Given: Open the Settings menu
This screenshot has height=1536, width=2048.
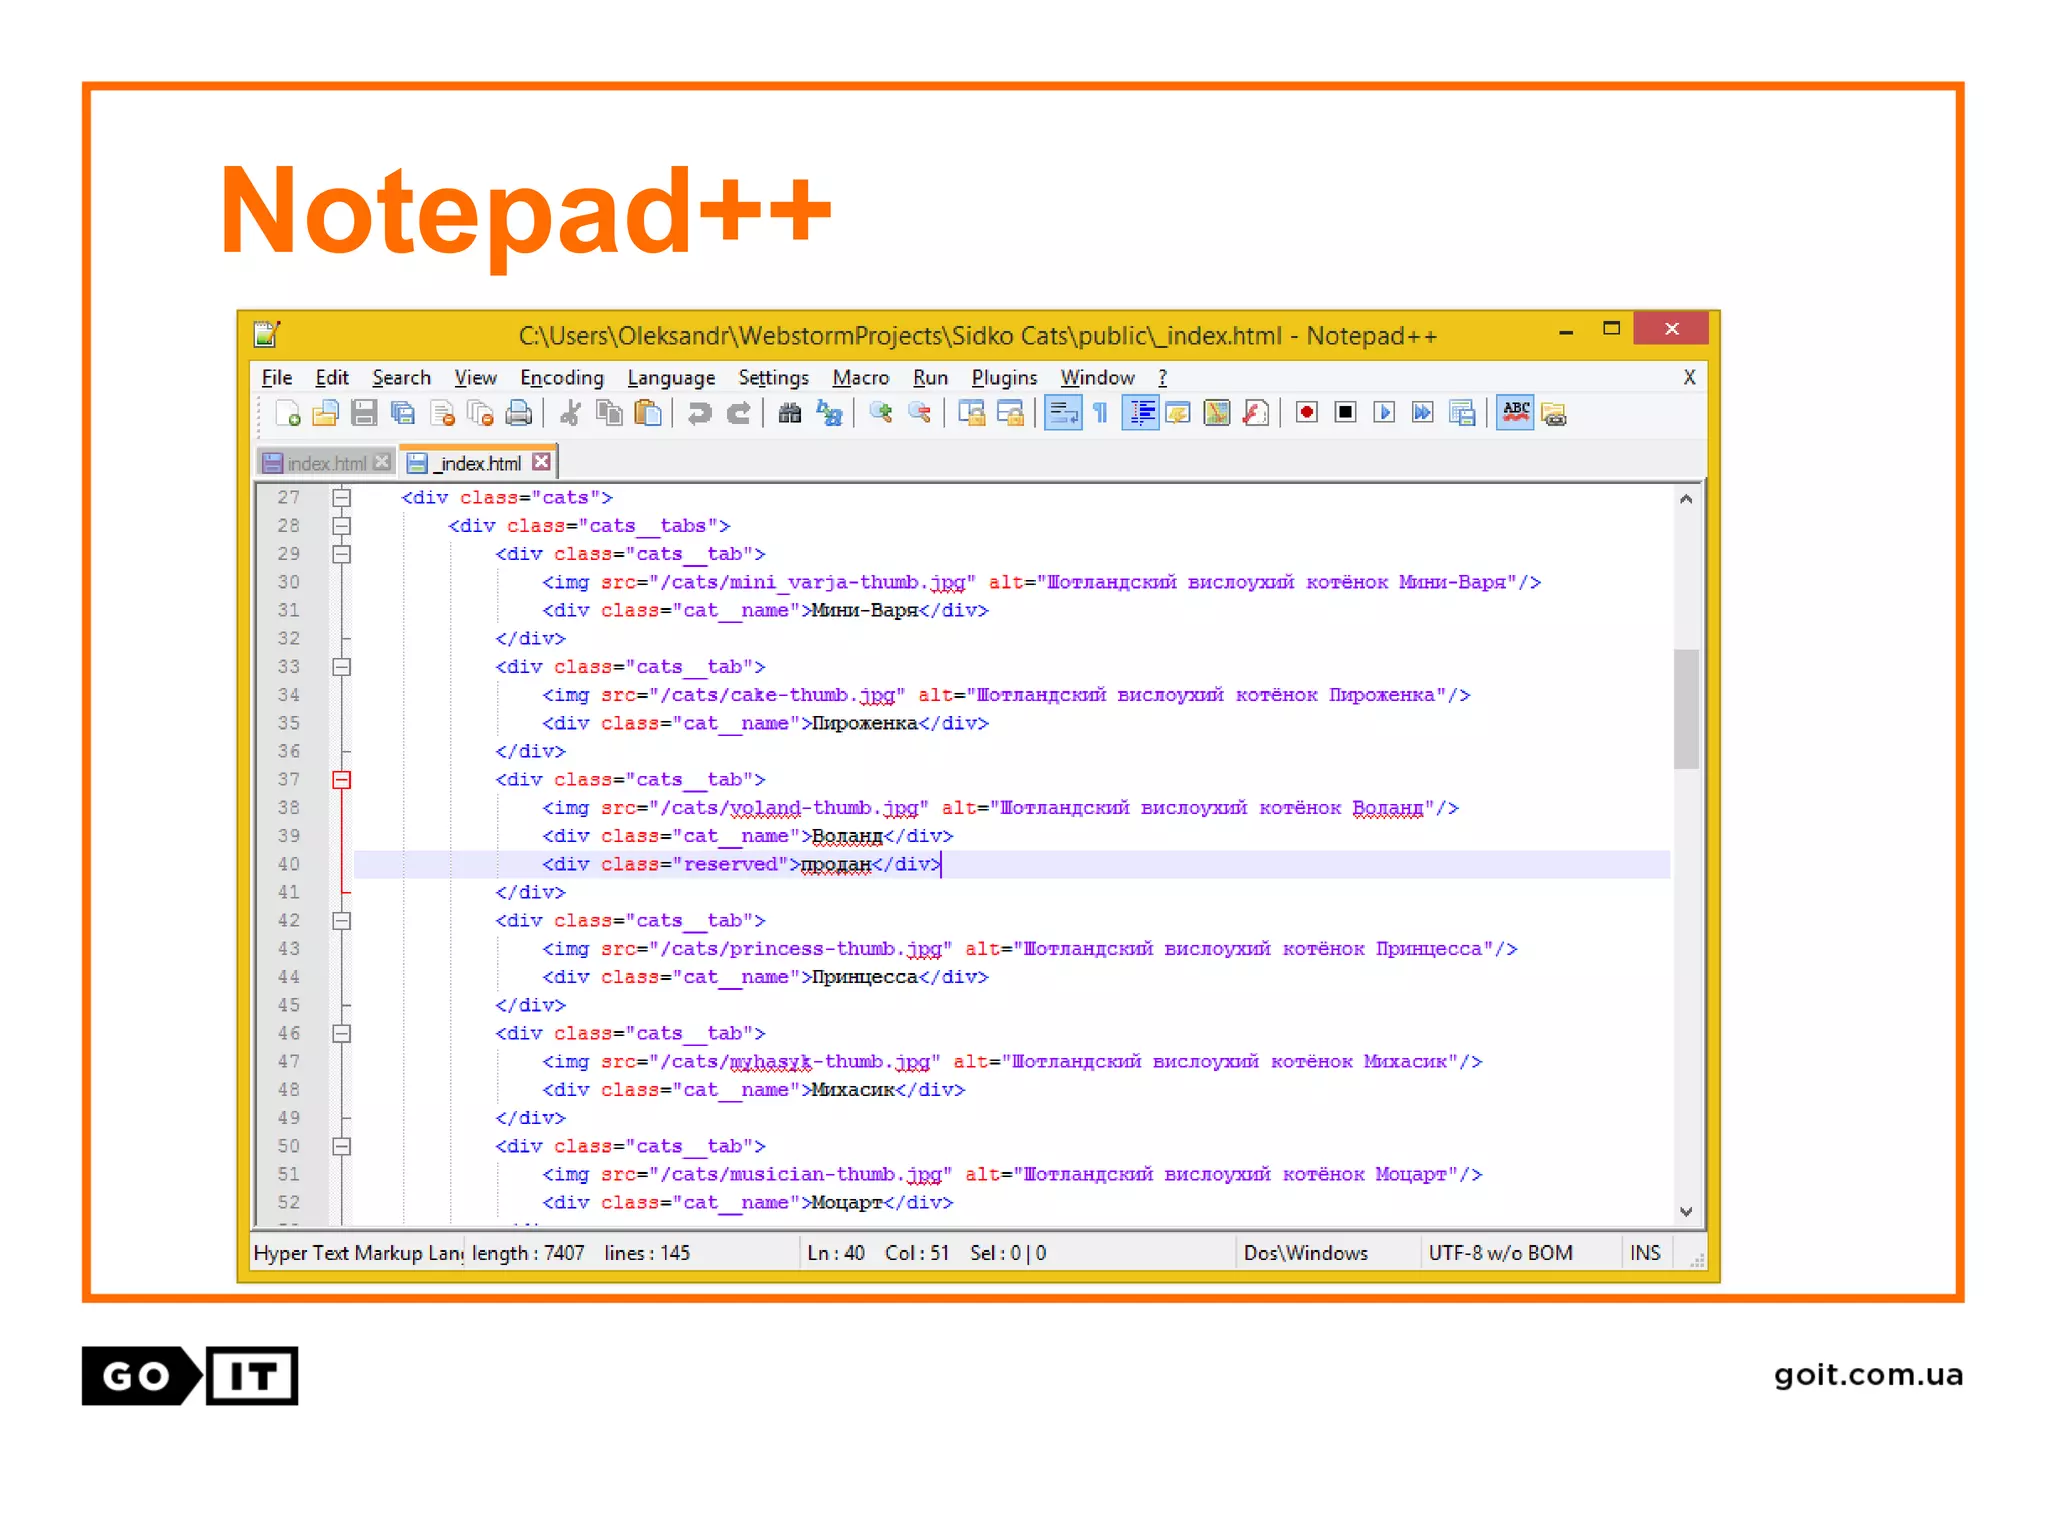Looking at the screenshot, I should [x=773, y=378].
